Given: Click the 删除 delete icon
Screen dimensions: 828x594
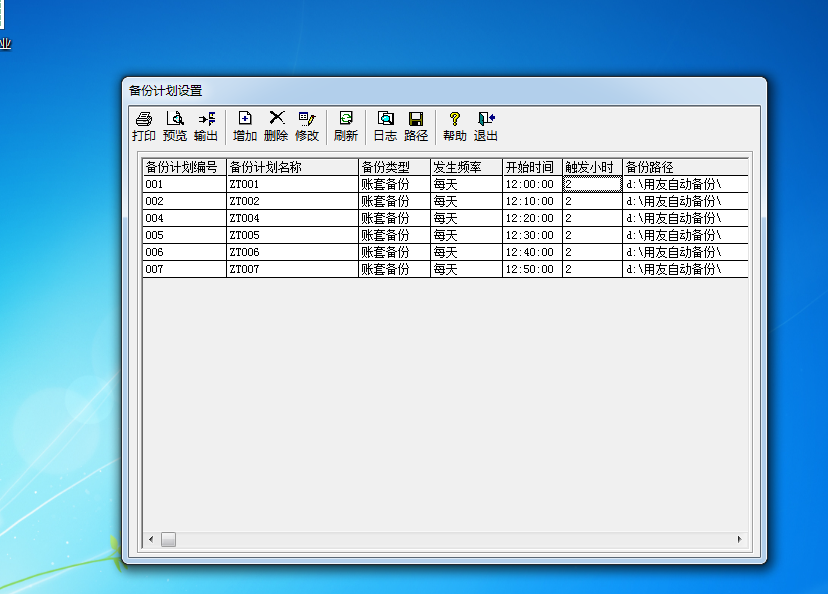Looking at the screenshot, I should click(276, 127).
